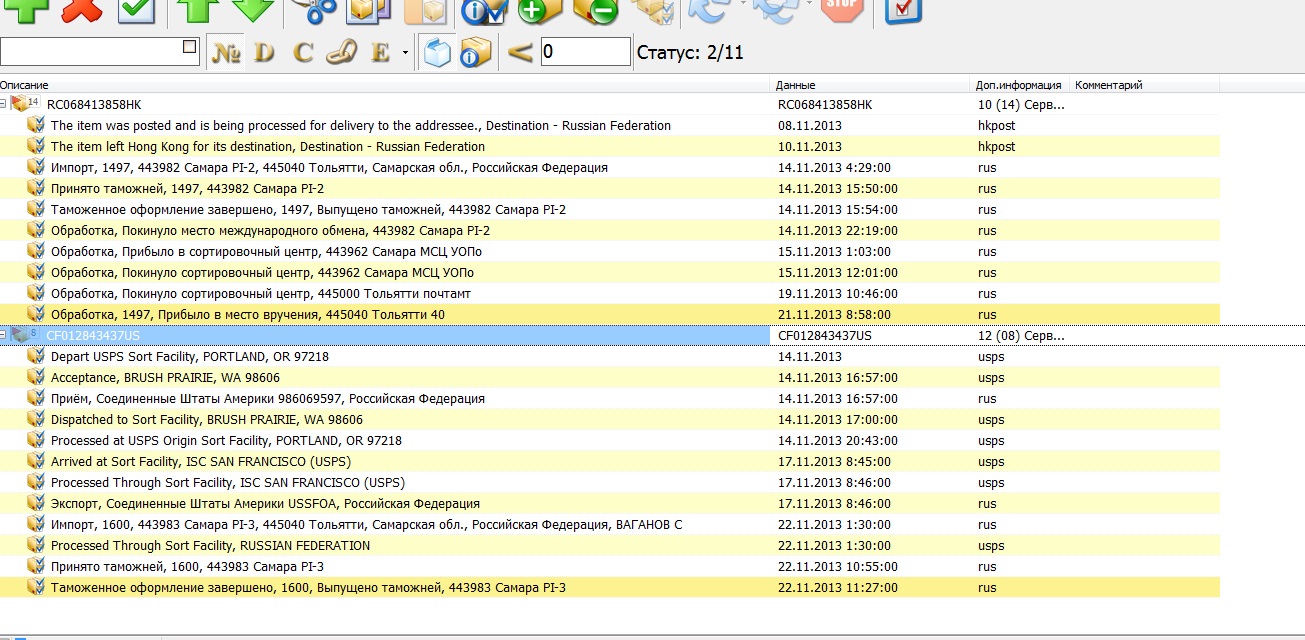This screenshot has width=1305, height=640.
Task: Click the red X delete icon
Action: [82, 10]
